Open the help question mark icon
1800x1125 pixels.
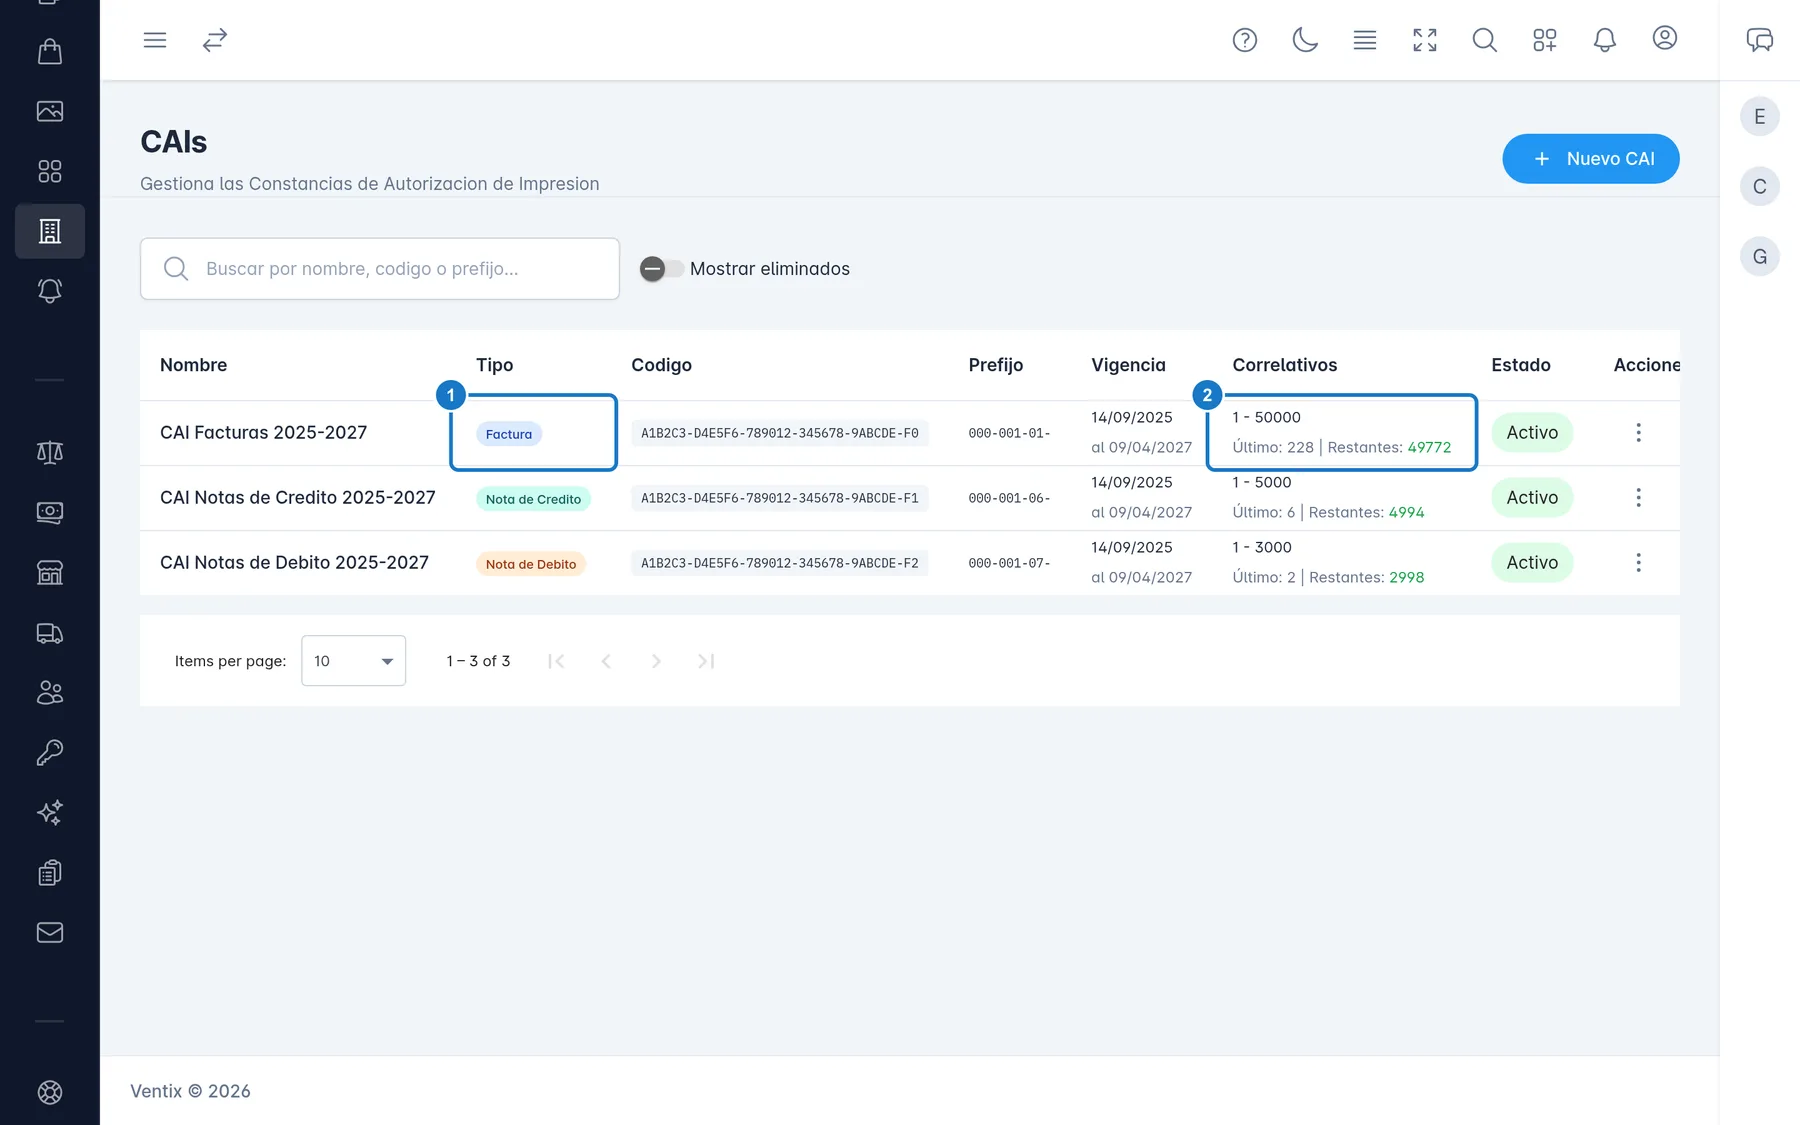1245,40
